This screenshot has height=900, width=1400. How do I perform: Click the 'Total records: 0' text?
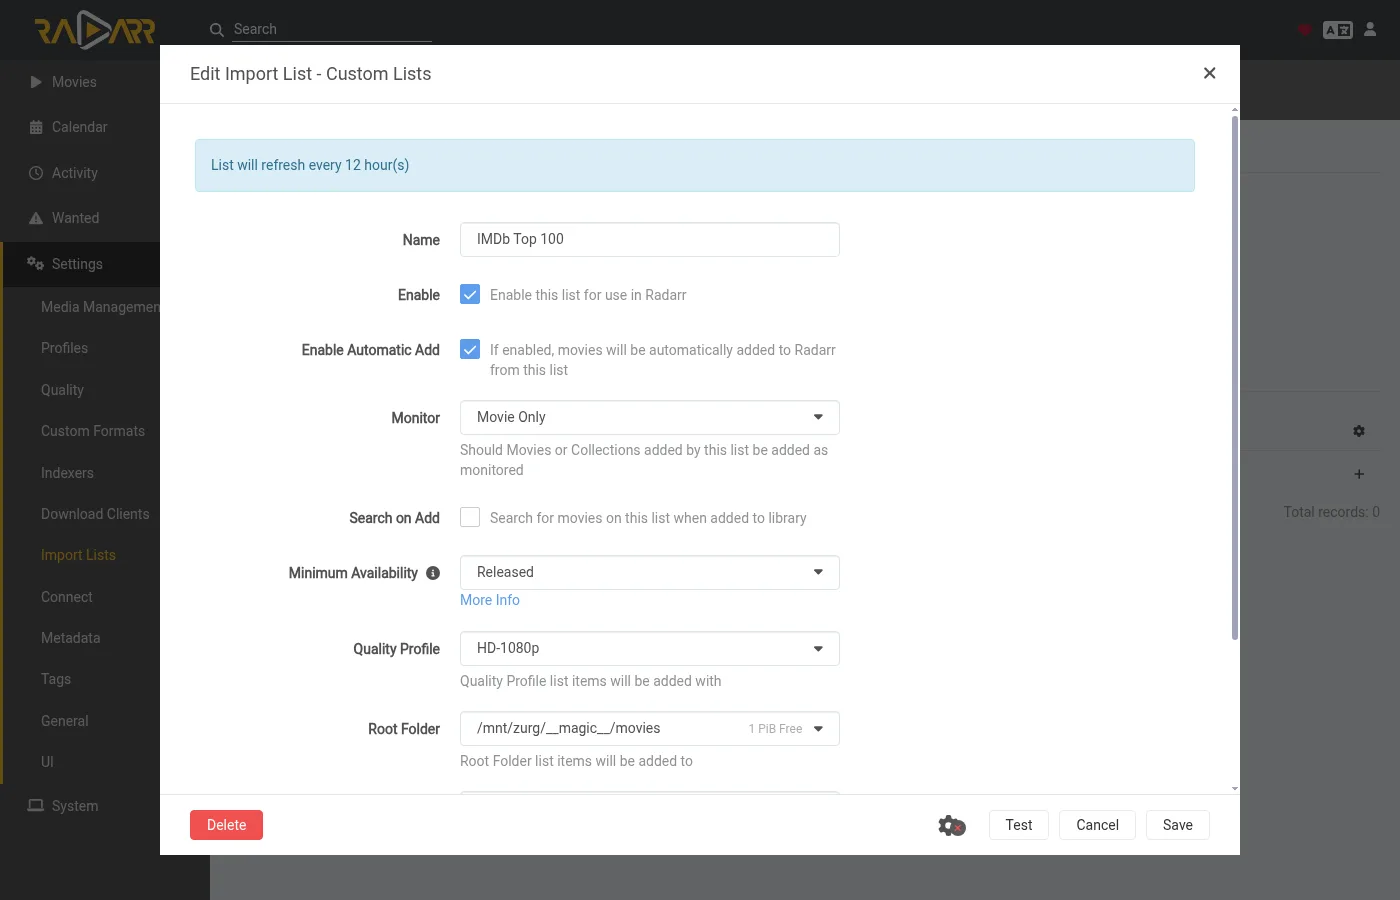tap(1332, 512)
